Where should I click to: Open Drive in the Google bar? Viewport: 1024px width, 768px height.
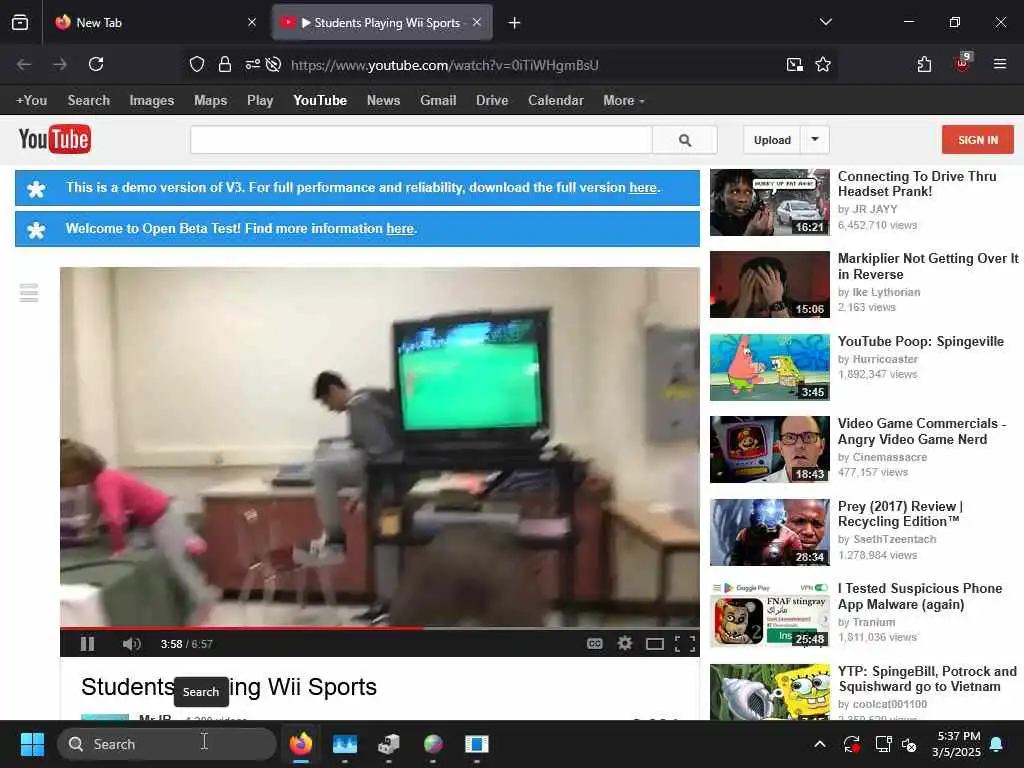[492, 101]
